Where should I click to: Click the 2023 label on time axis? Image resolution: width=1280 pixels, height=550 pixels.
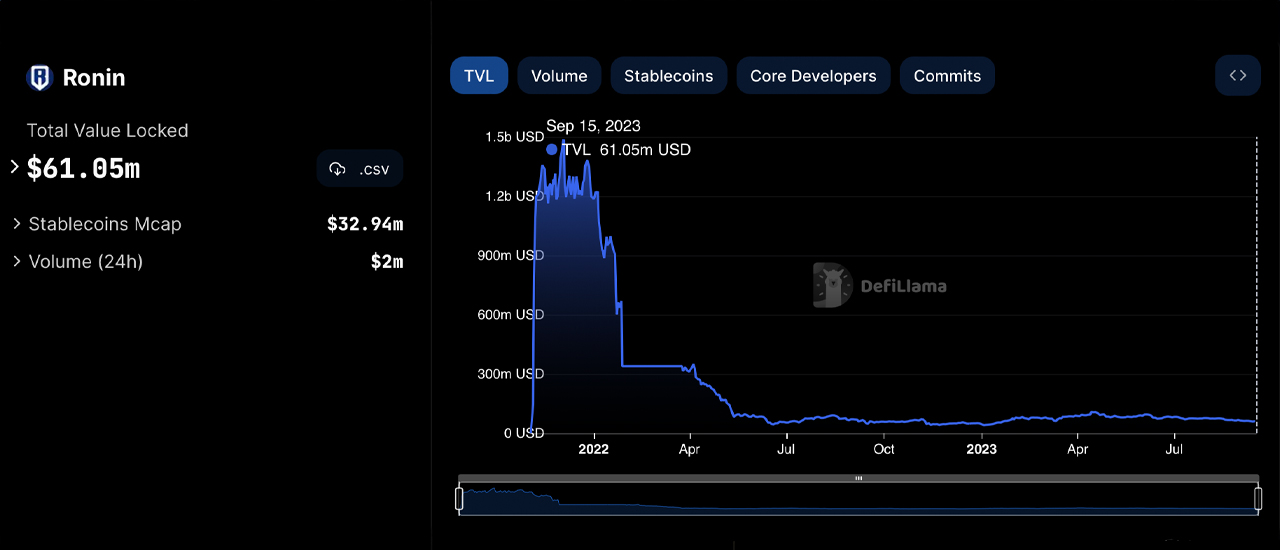[x=981, y=450]
